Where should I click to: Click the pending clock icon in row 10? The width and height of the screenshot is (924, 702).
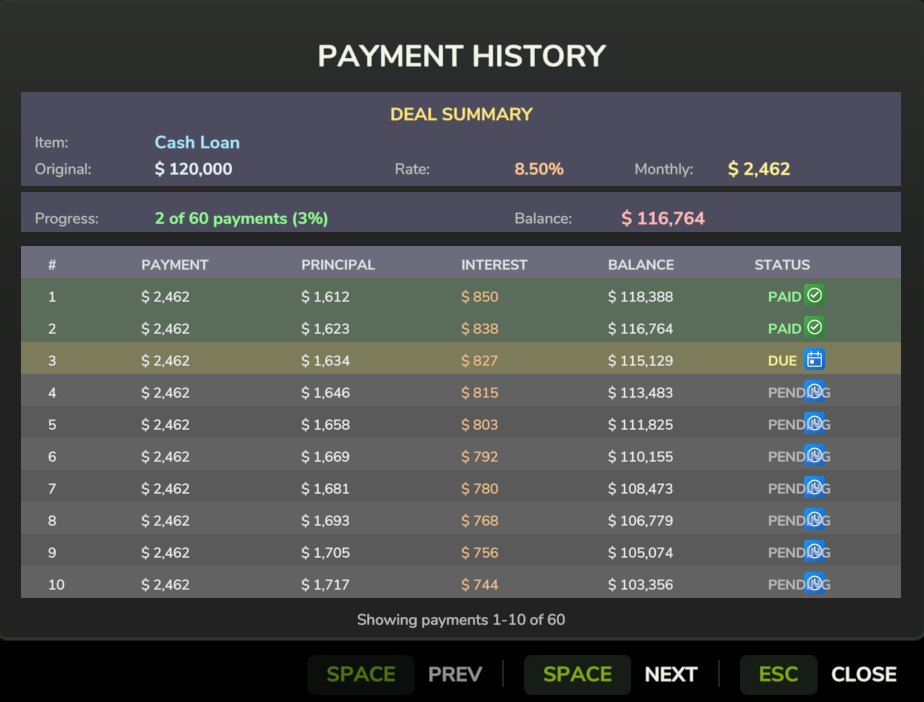pos(814,584)
